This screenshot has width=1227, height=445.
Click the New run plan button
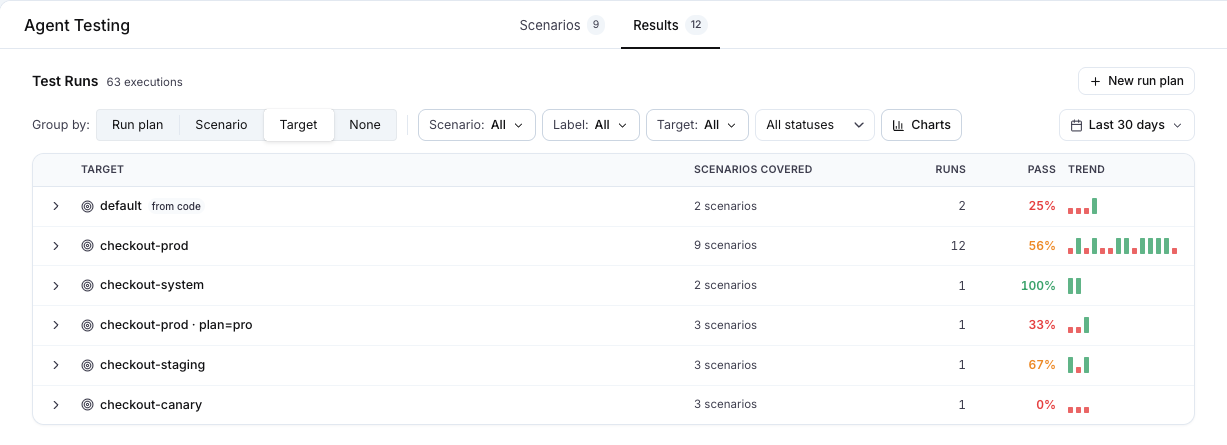point(1136,81)
